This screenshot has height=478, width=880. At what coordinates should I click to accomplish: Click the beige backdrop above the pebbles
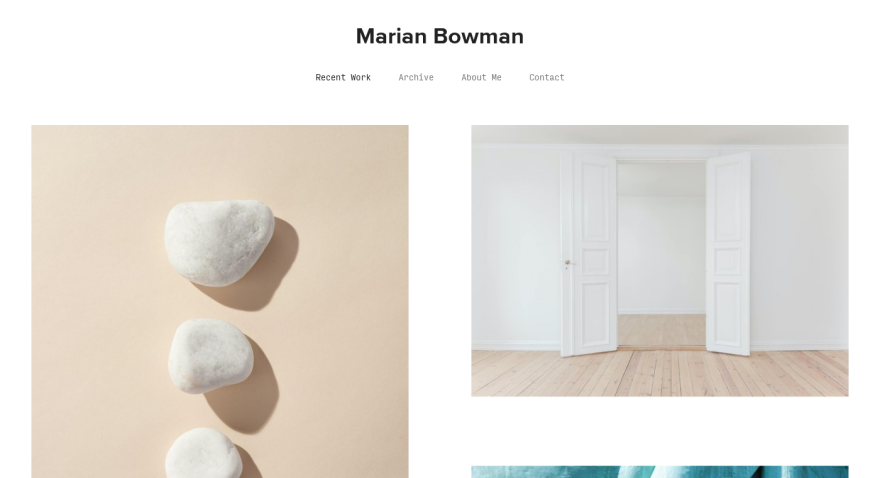point(220,160)
